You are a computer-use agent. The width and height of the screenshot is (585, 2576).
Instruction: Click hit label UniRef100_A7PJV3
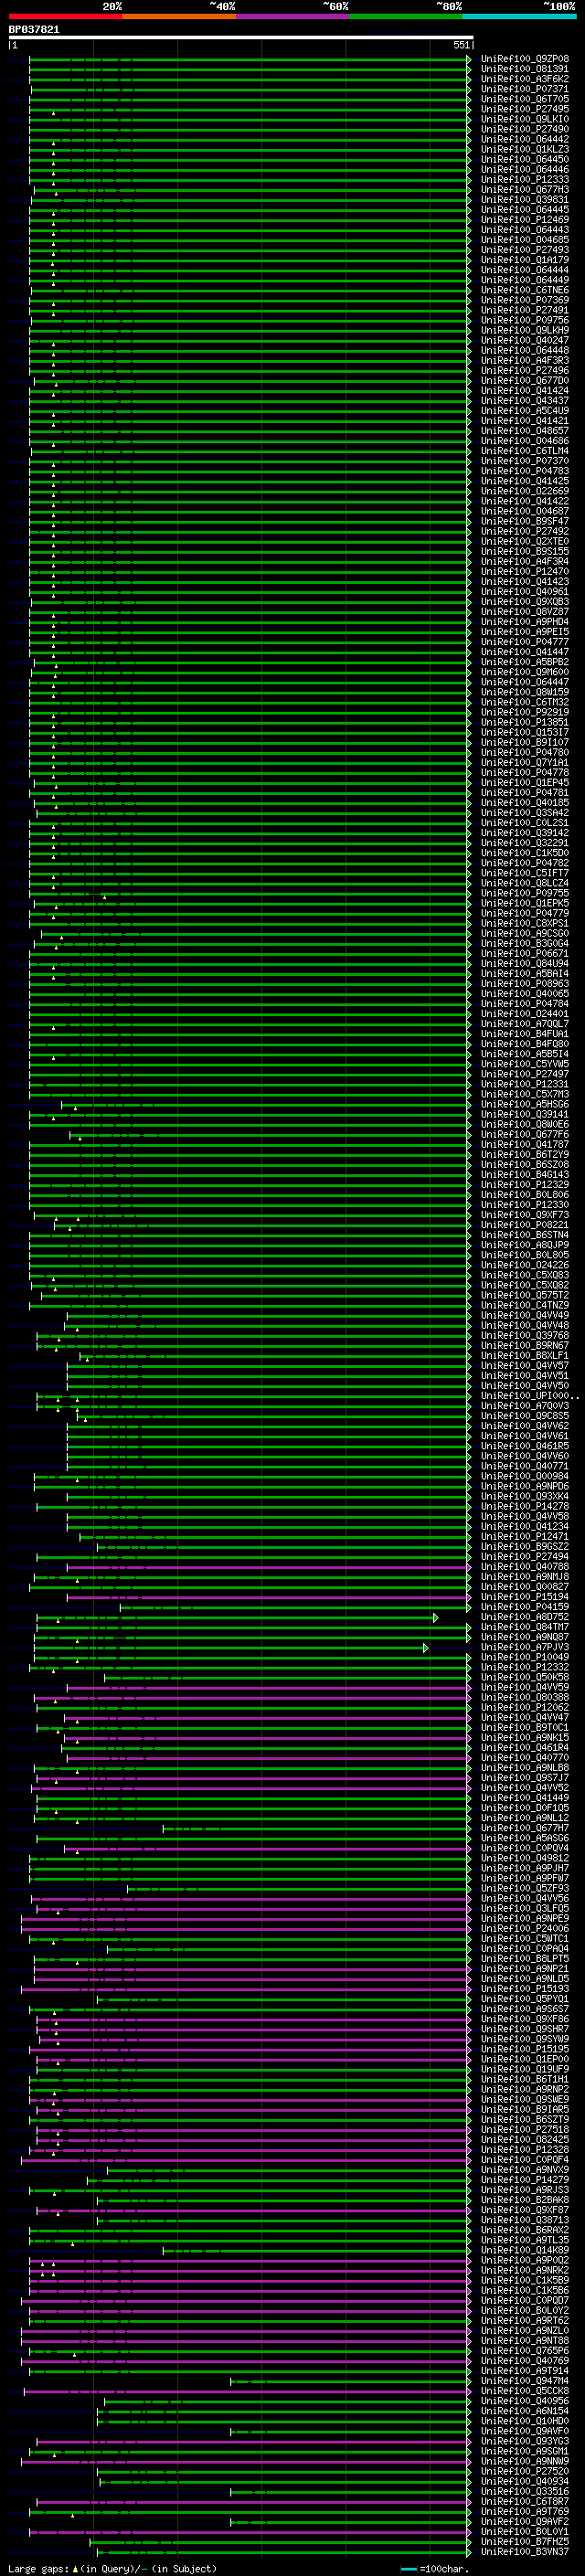click(x=525, y=1647)
